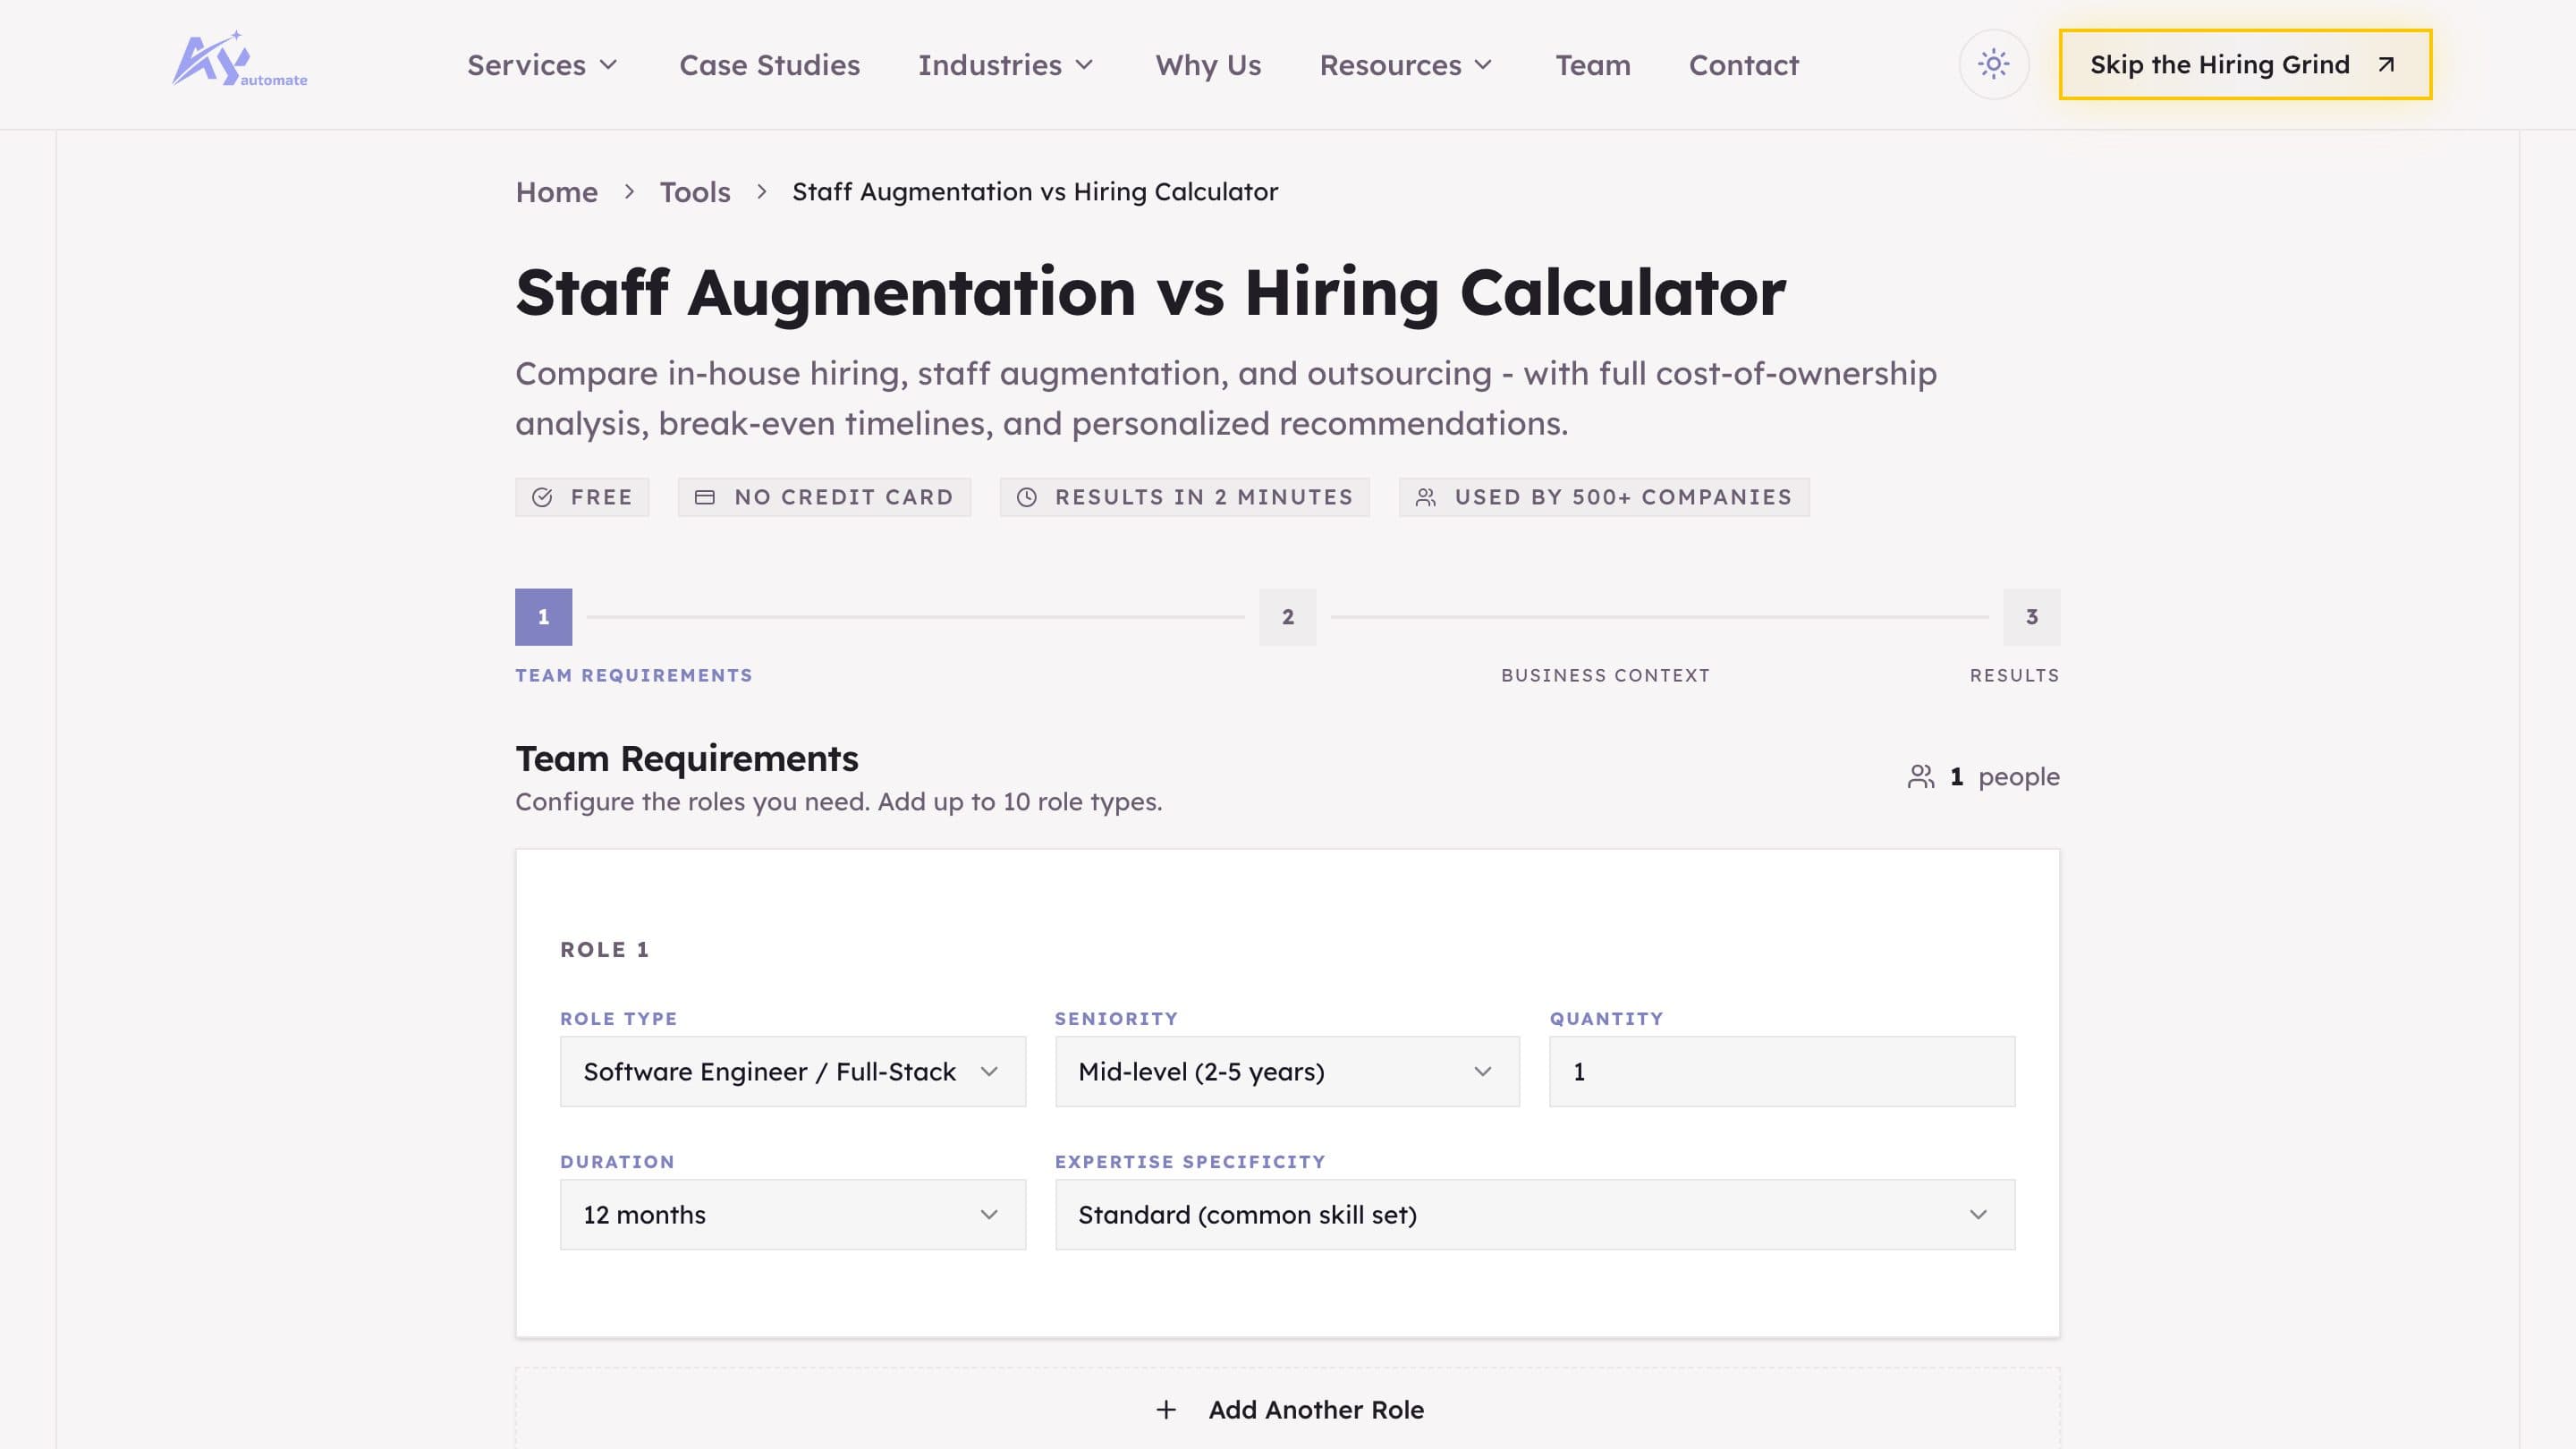Image resolution: width=2576 pixels, height=1449 pixels.
Task: Click the people icon beside 1 people
Action: click(x=1920, y=777)
